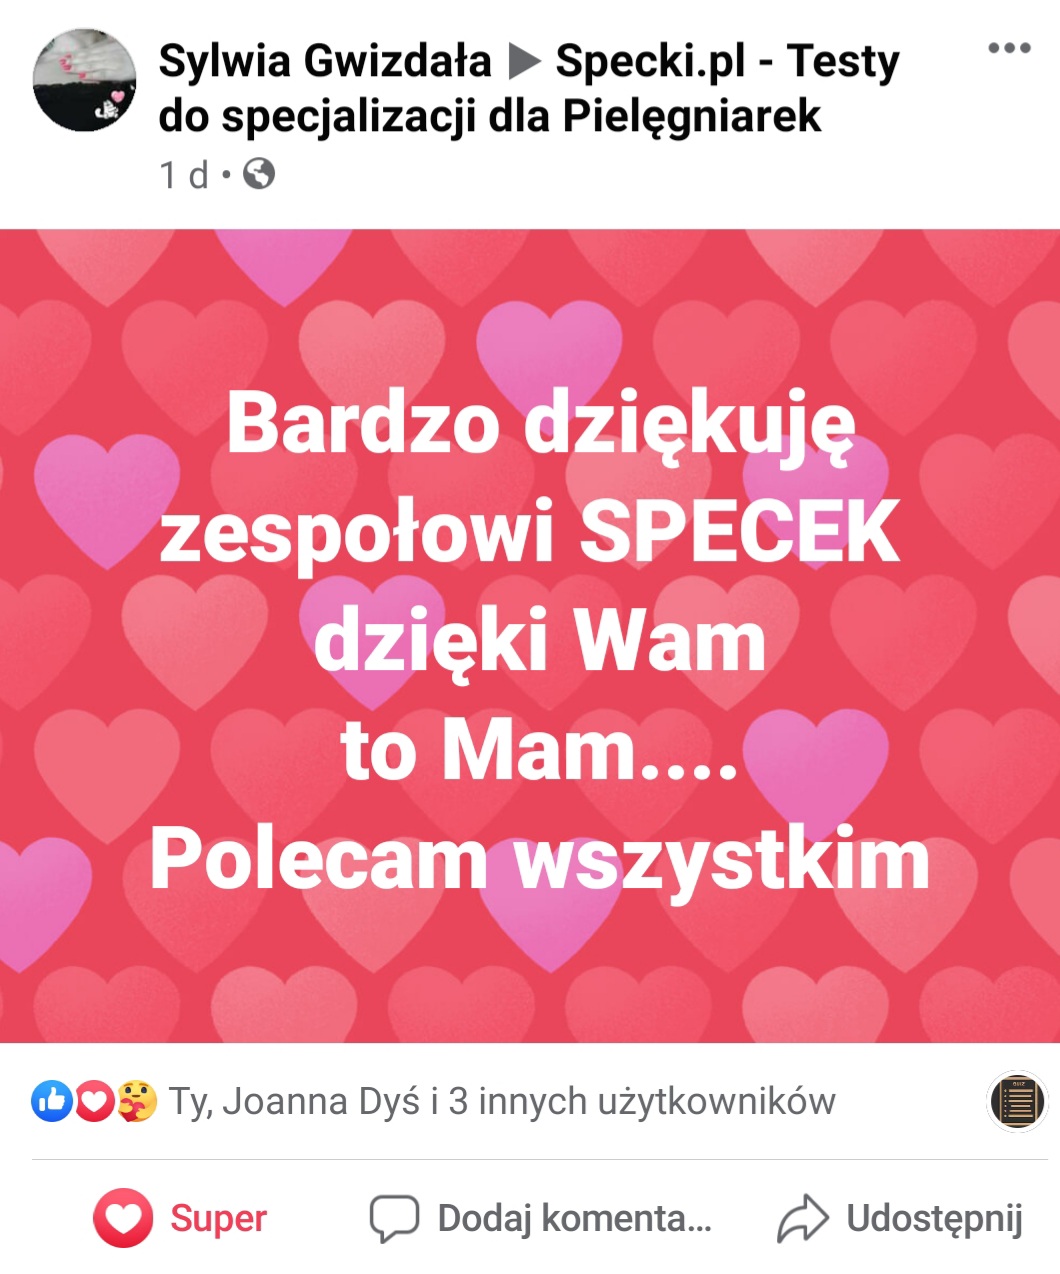
Task: Open Sylwia Gwizdała's profile picture
Action: (84, 80)
